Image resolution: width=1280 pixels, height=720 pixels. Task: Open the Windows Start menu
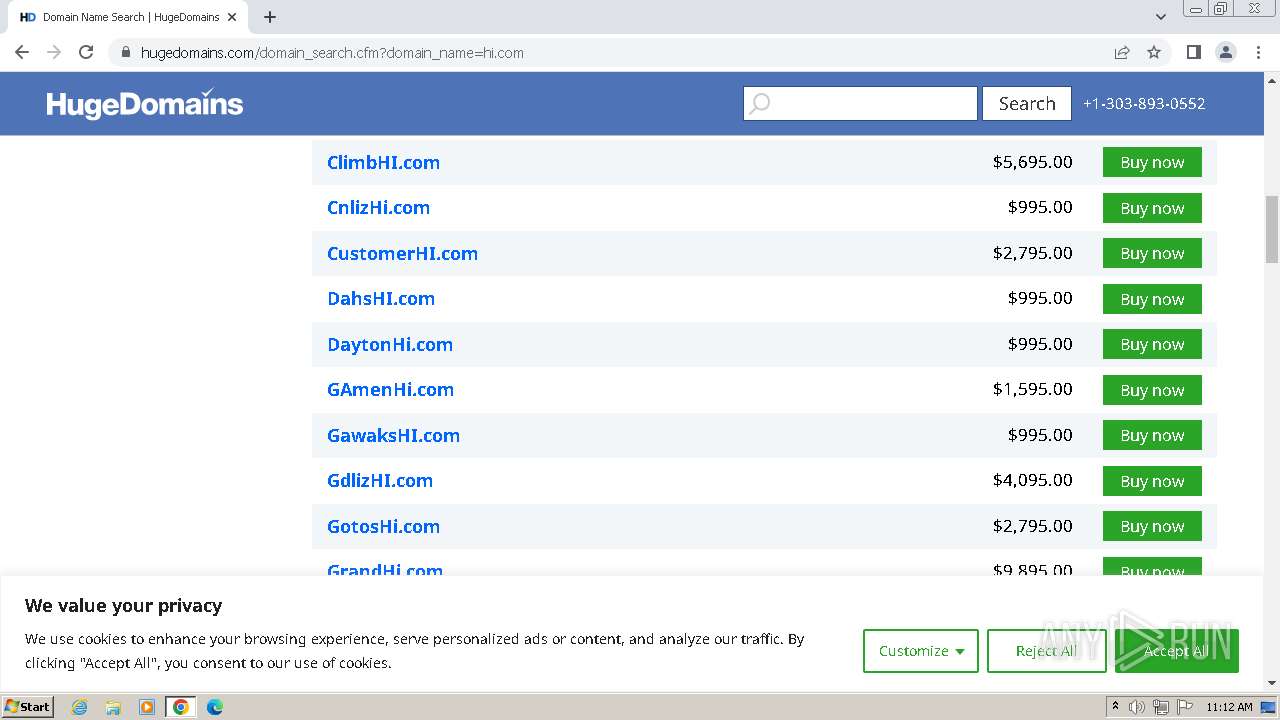pyautogui.click(x=27, y=706)
